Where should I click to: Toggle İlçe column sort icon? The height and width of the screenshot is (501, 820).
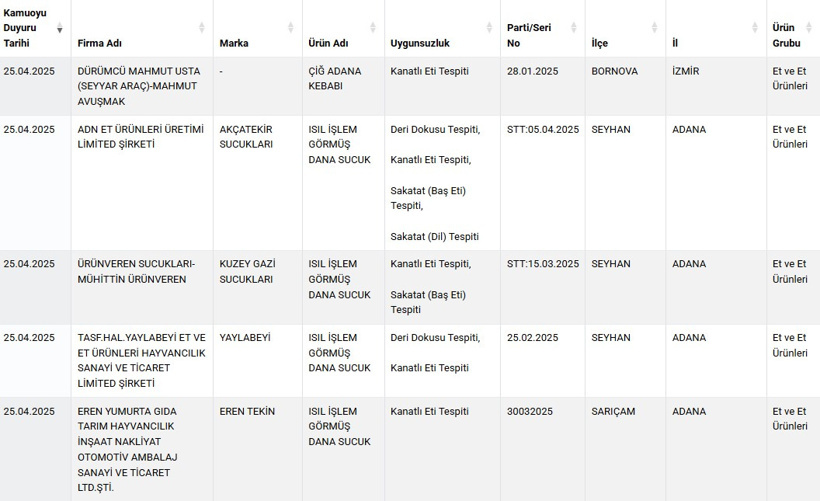(654, 28)
